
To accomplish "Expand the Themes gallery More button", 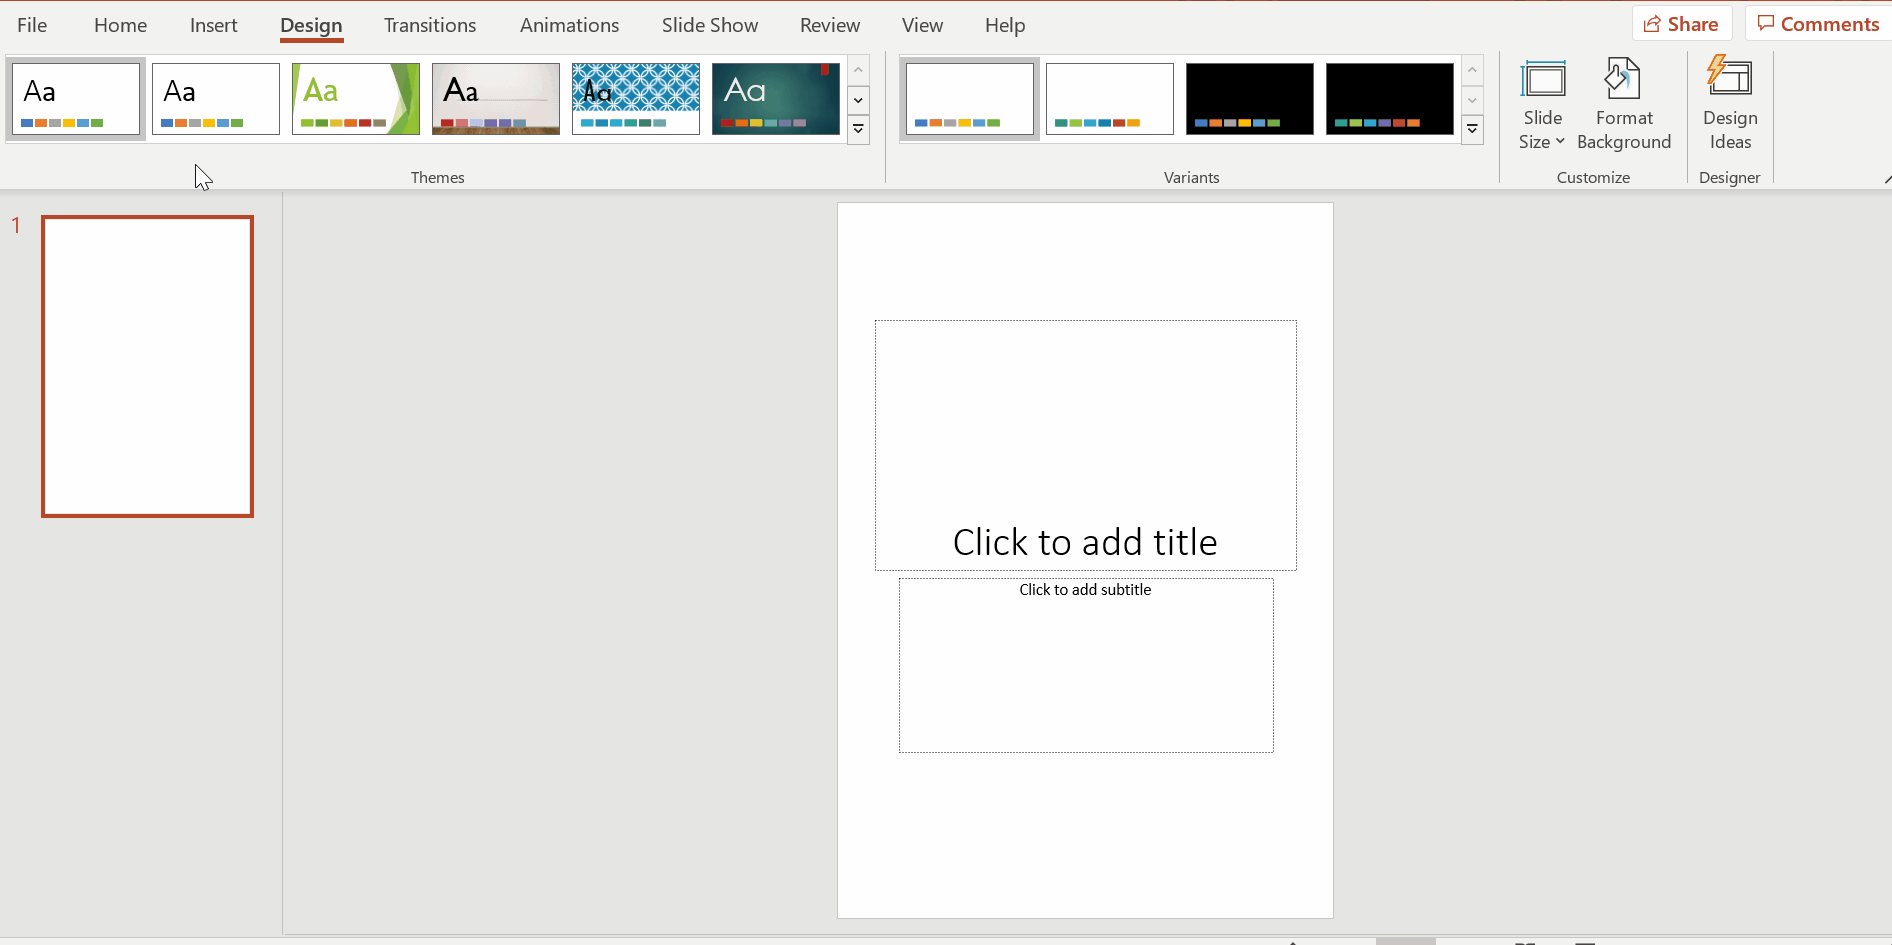I will 858,130.
